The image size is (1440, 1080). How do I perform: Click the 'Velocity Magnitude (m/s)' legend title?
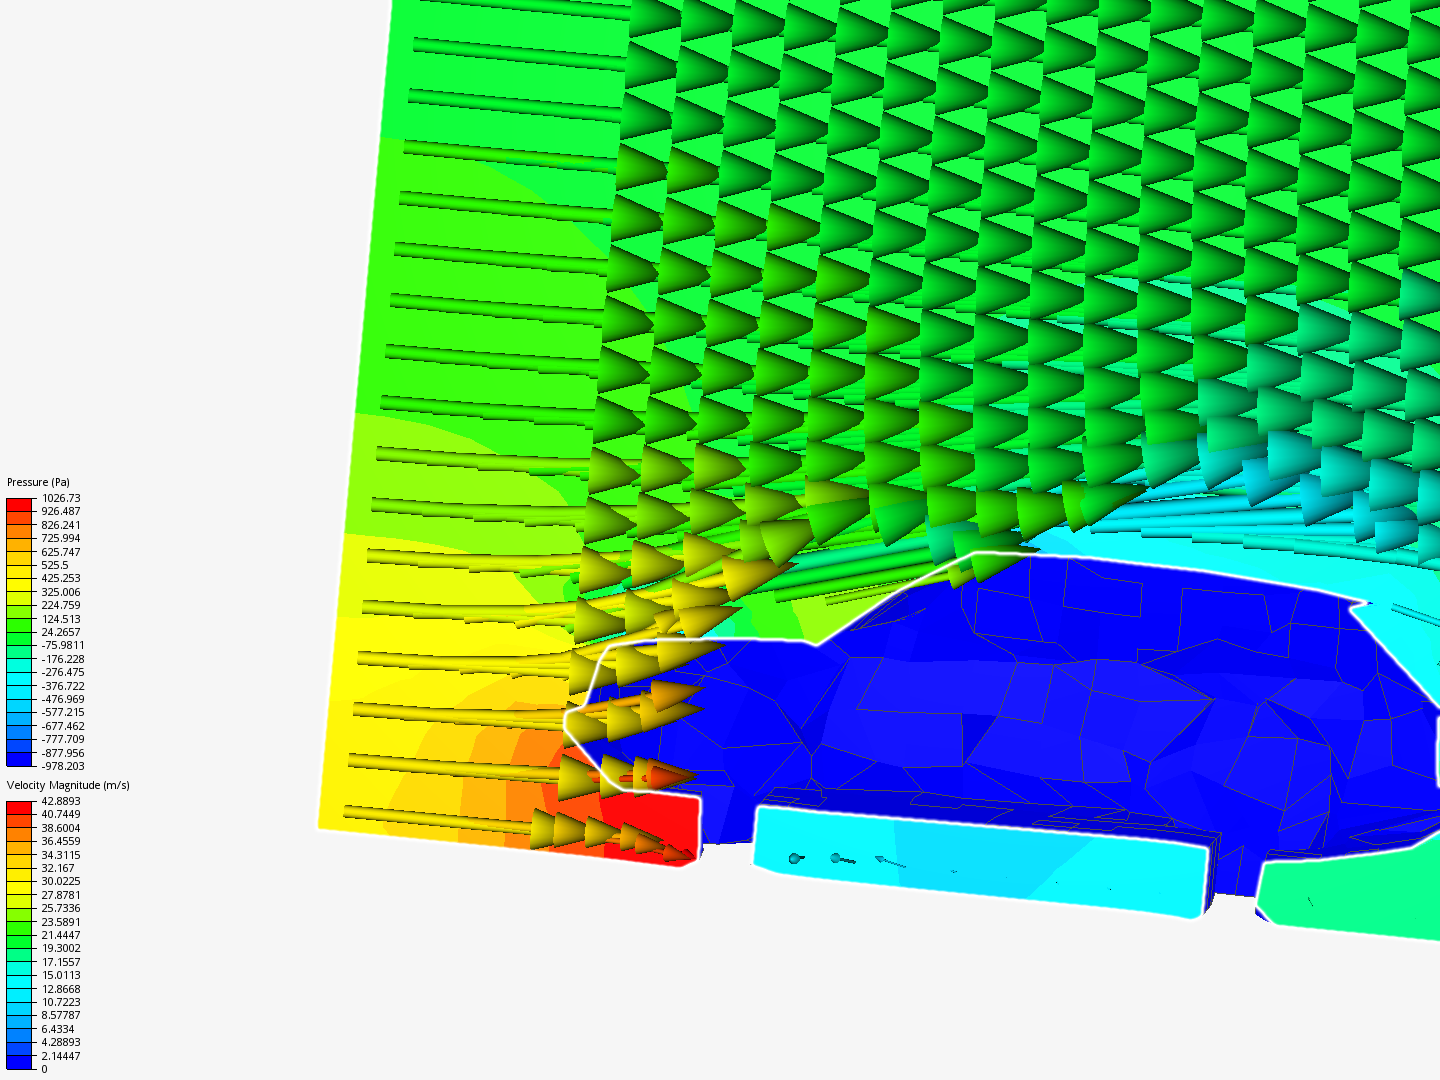pyautogui.click(x=68, y=785)
